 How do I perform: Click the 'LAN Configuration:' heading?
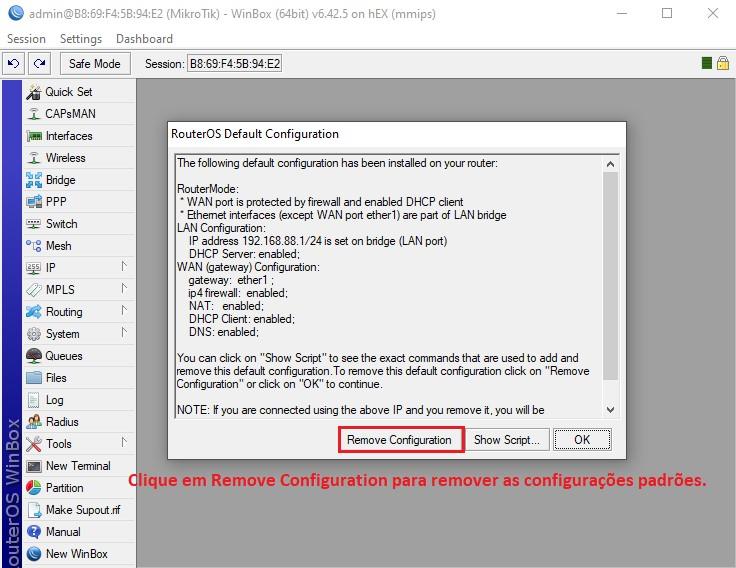point(221,228)
